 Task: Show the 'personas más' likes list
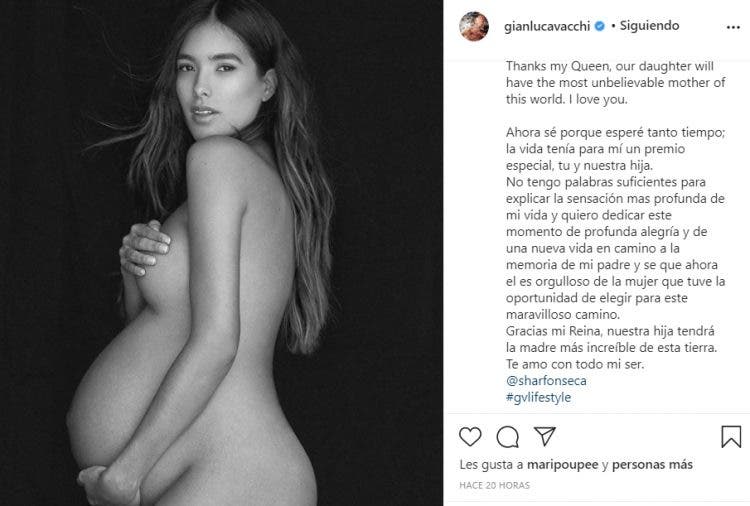click(x=652, y=464)
